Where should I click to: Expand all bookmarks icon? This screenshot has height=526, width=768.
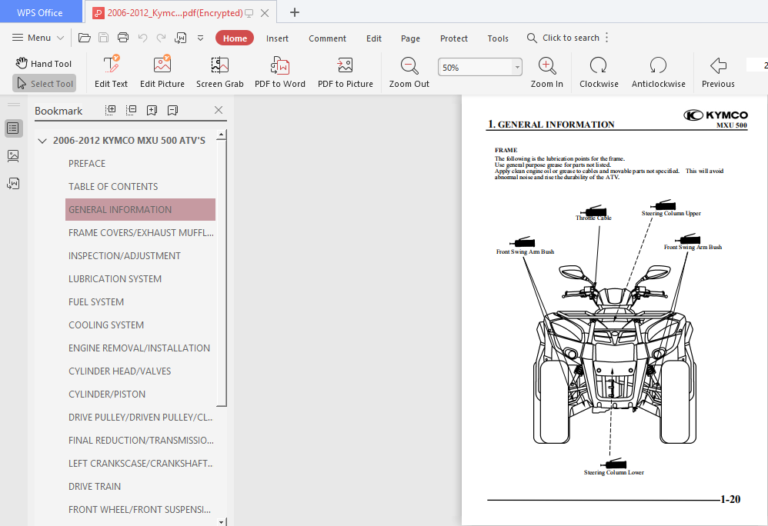[x=111, y=110]
